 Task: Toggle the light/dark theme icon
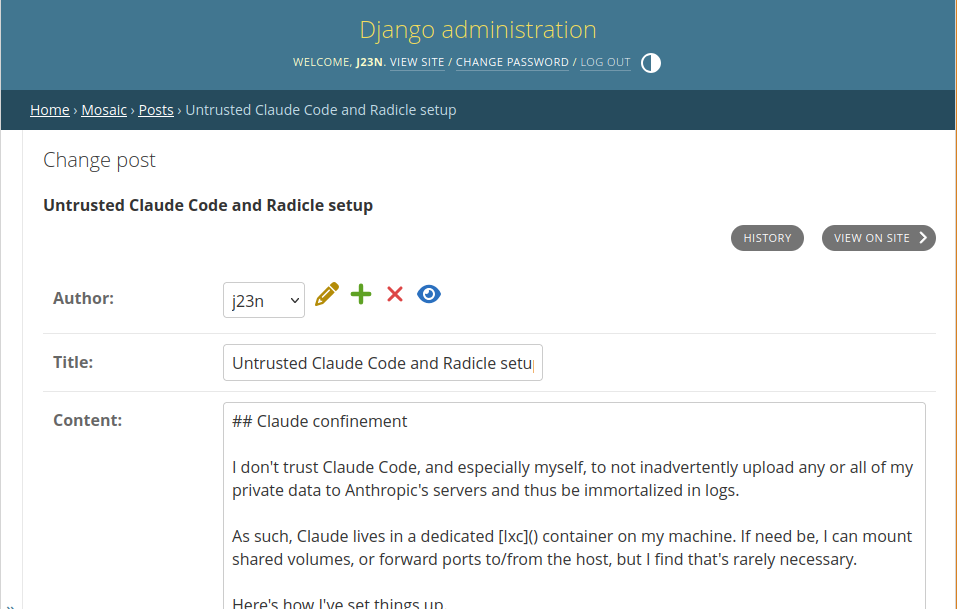coord(651,63)
